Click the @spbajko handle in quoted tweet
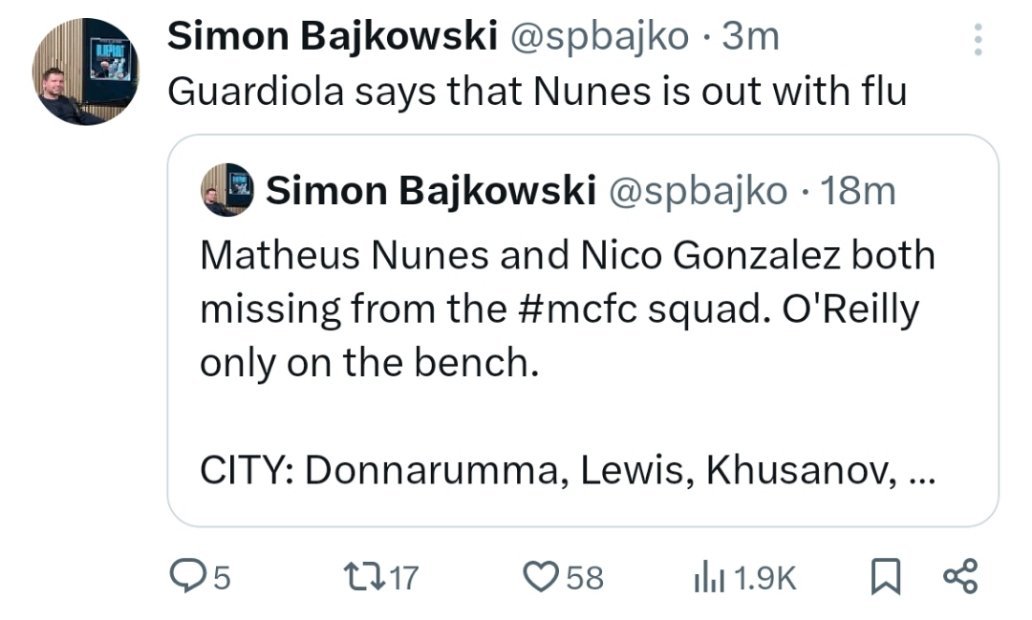Screen dimensions: 1032x620 (x=698, y=190)
